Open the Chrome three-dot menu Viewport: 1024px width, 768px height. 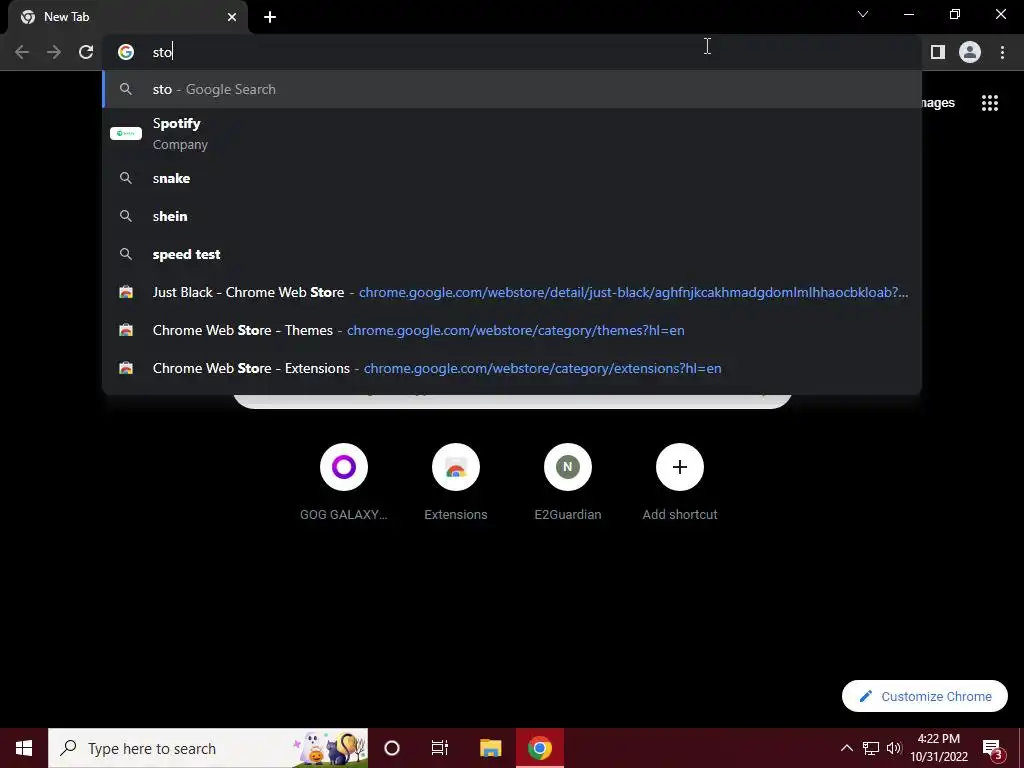tap(1002, 52)
